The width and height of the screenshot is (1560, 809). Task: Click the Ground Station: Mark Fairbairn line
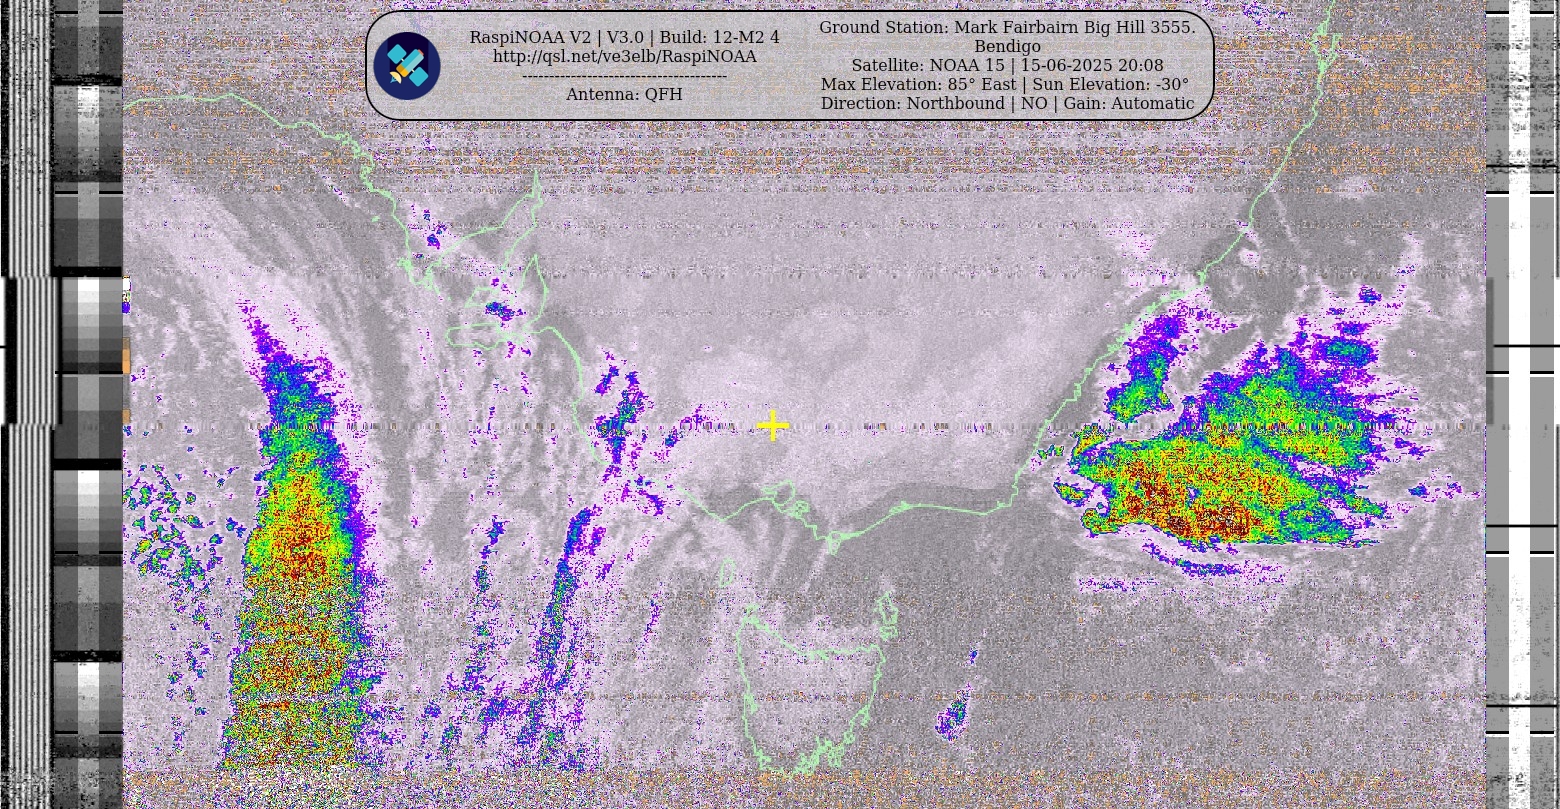(x=1007, y=27)
